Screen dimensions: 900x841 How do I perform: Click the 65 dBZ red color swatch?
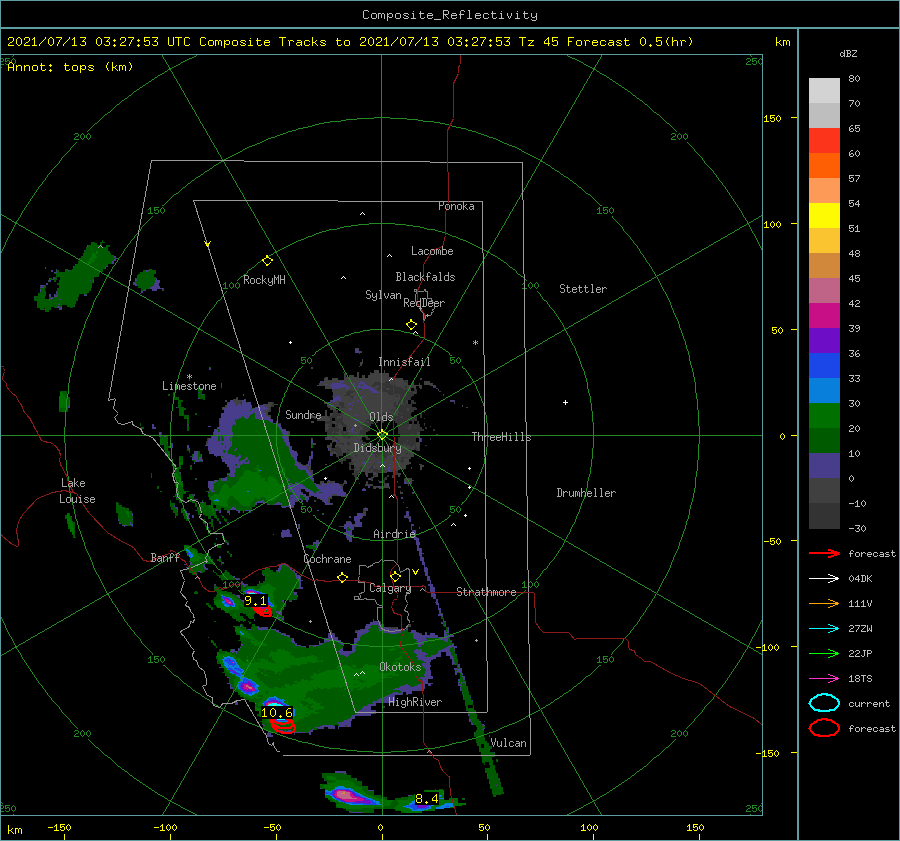tap(824, 141)
